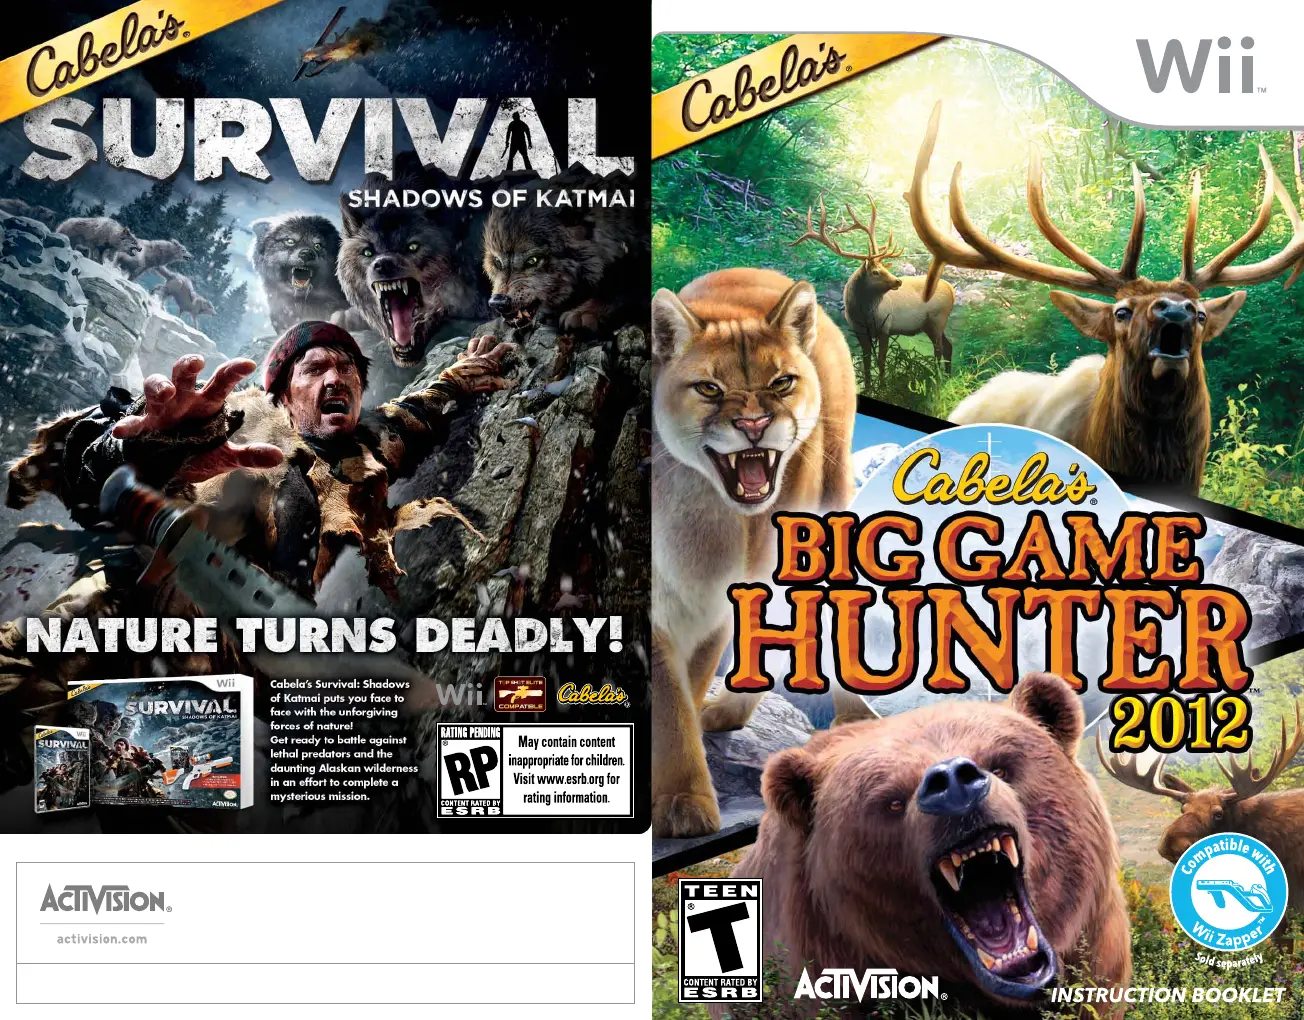The image size is (1304, 1020).
Task: Click the RP Rating Pending ESRB icon
Action: tap(470, 771)
